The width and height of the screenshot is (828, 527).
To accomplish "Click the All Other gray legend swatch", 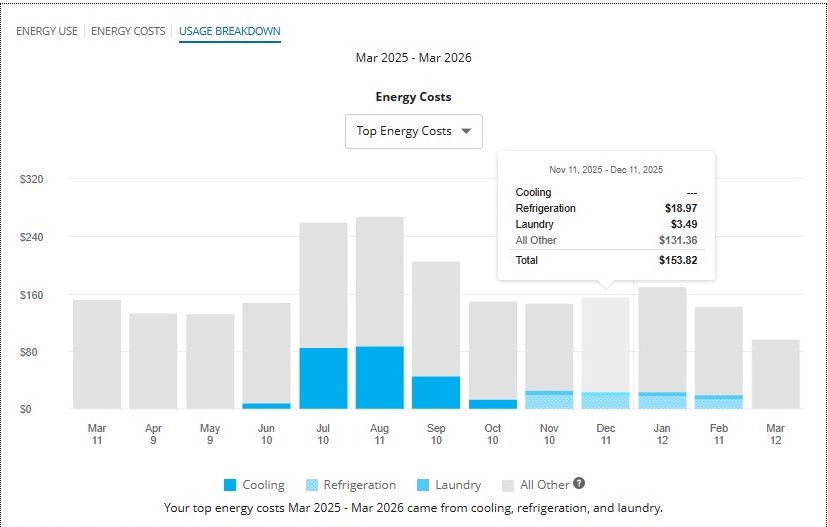I will (510, 485).
